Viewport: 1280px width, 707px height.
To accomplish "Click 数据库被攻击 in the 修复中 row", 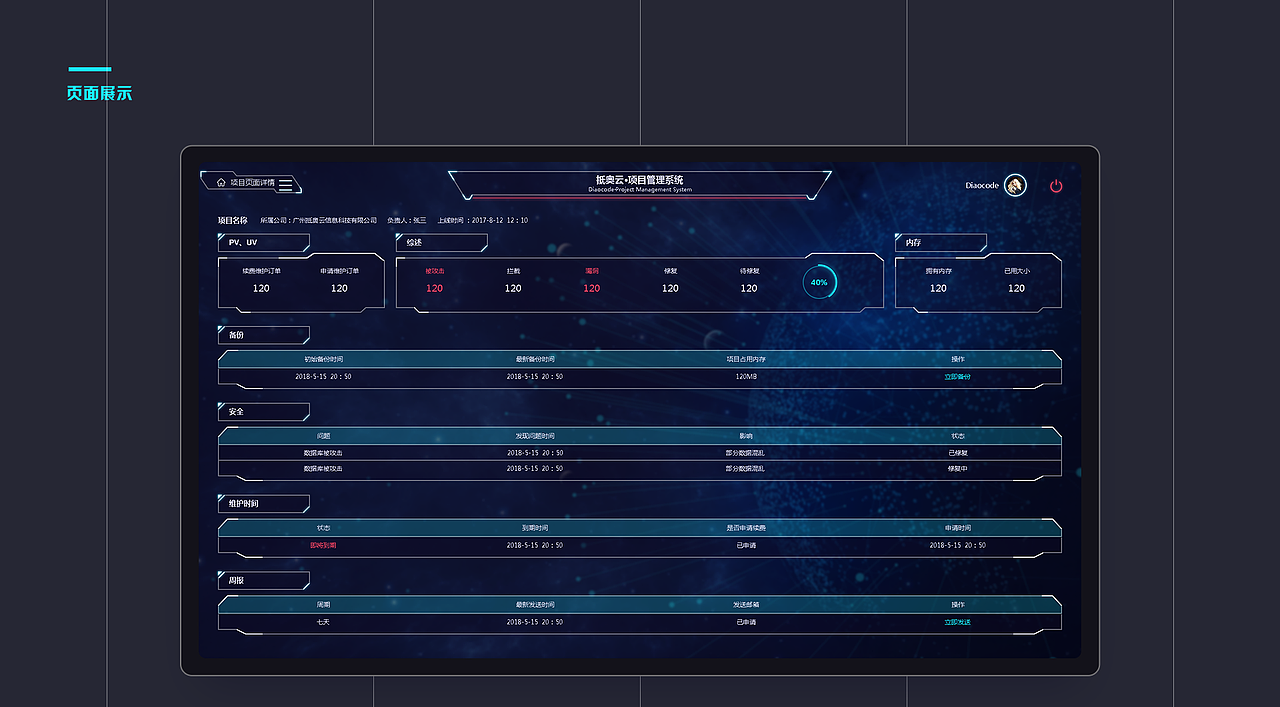I will [323, 468].
